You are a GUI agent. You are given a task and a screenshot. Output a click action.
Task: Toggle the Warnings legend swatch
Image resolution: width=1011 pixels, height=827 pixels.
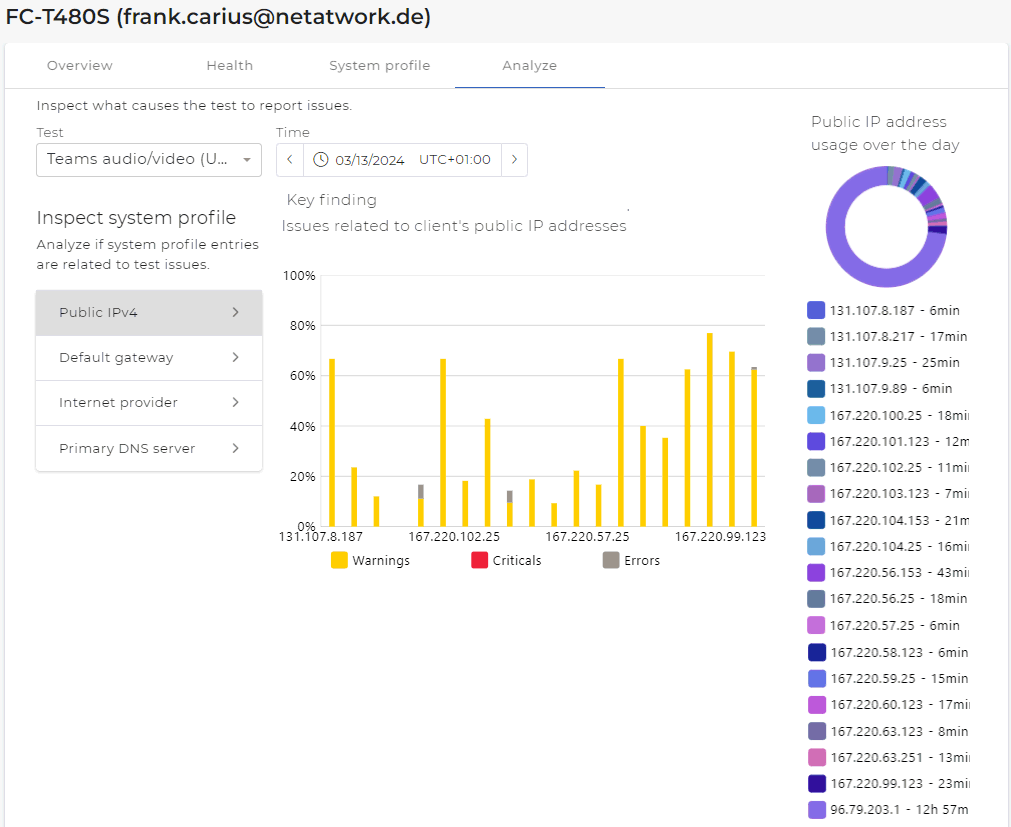(x=339, y=560)
